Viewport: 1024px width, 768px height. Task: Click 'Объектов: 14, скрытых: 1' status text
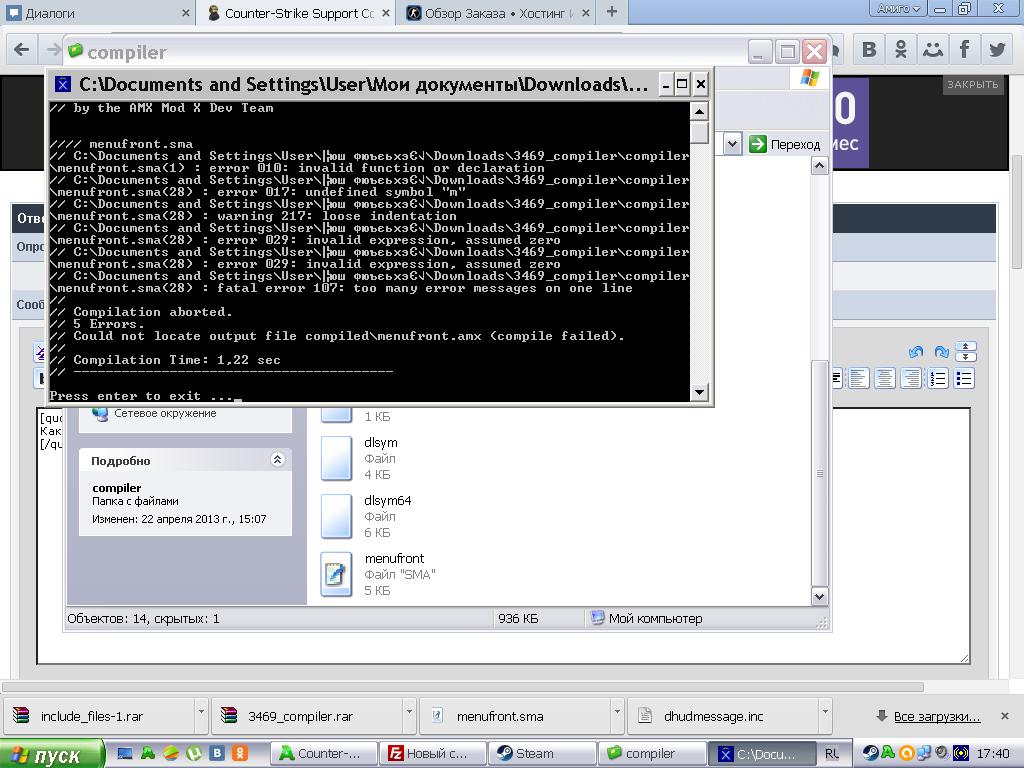(x=143, y=618)
